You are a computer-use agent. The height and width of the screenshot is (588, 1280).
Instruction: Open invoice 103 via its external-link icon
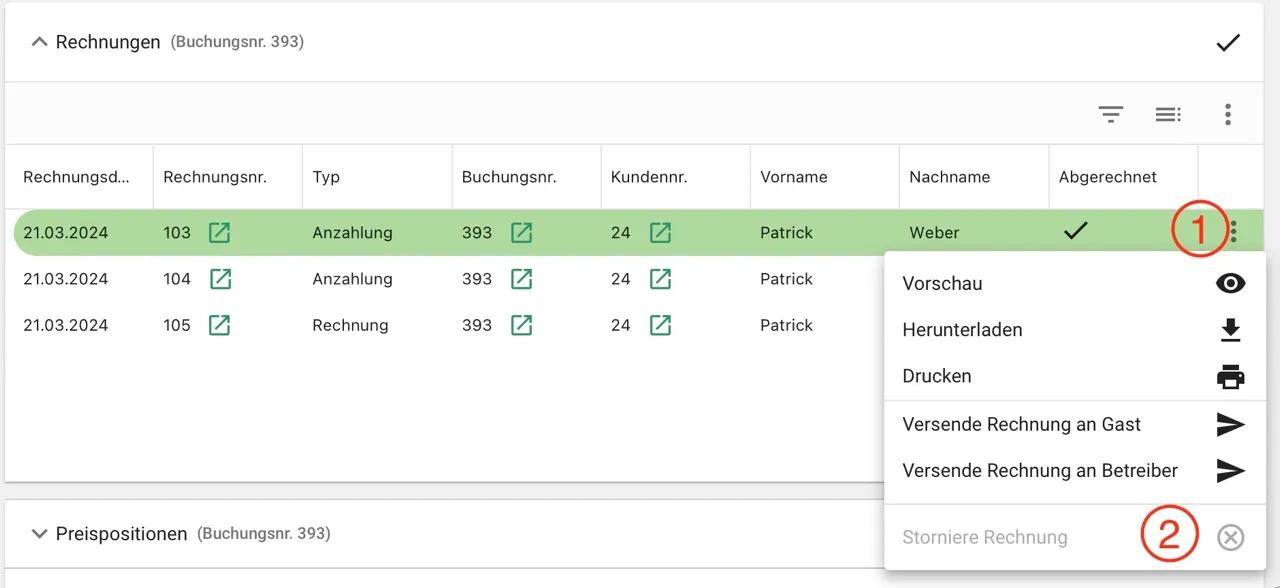[x=219, y=233]
